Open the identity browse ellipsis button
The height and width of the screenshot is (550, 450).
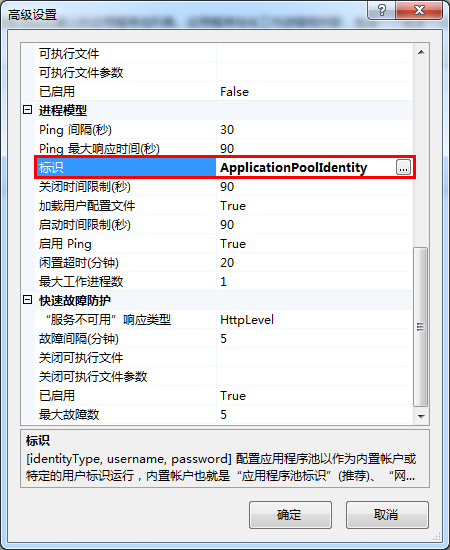(x=403, y=168)
